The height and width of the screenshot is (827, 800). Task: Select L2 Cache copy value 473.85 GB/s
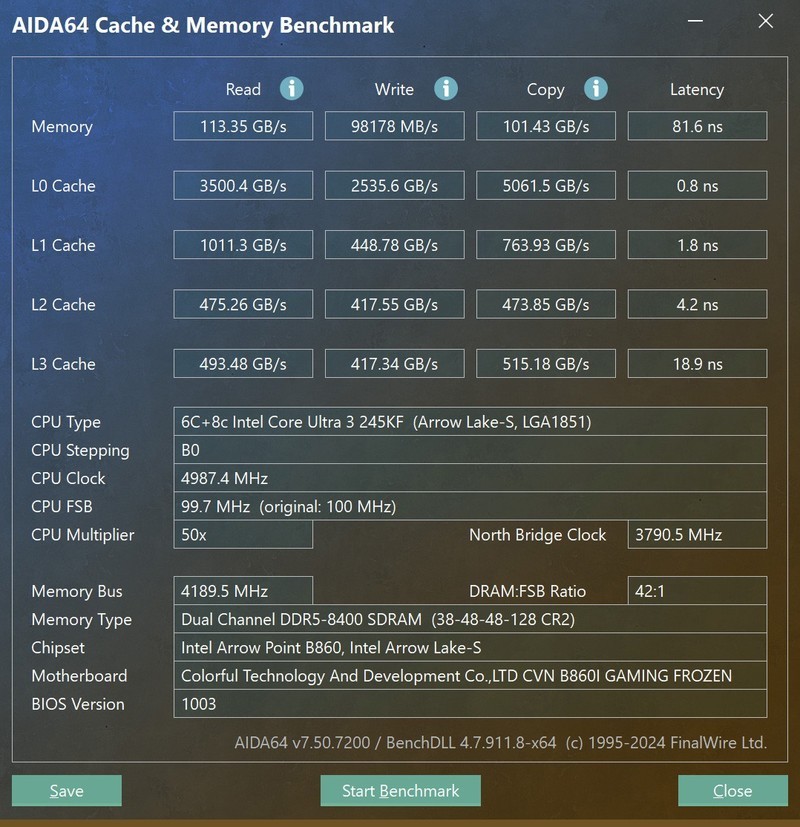pos(546,304)
